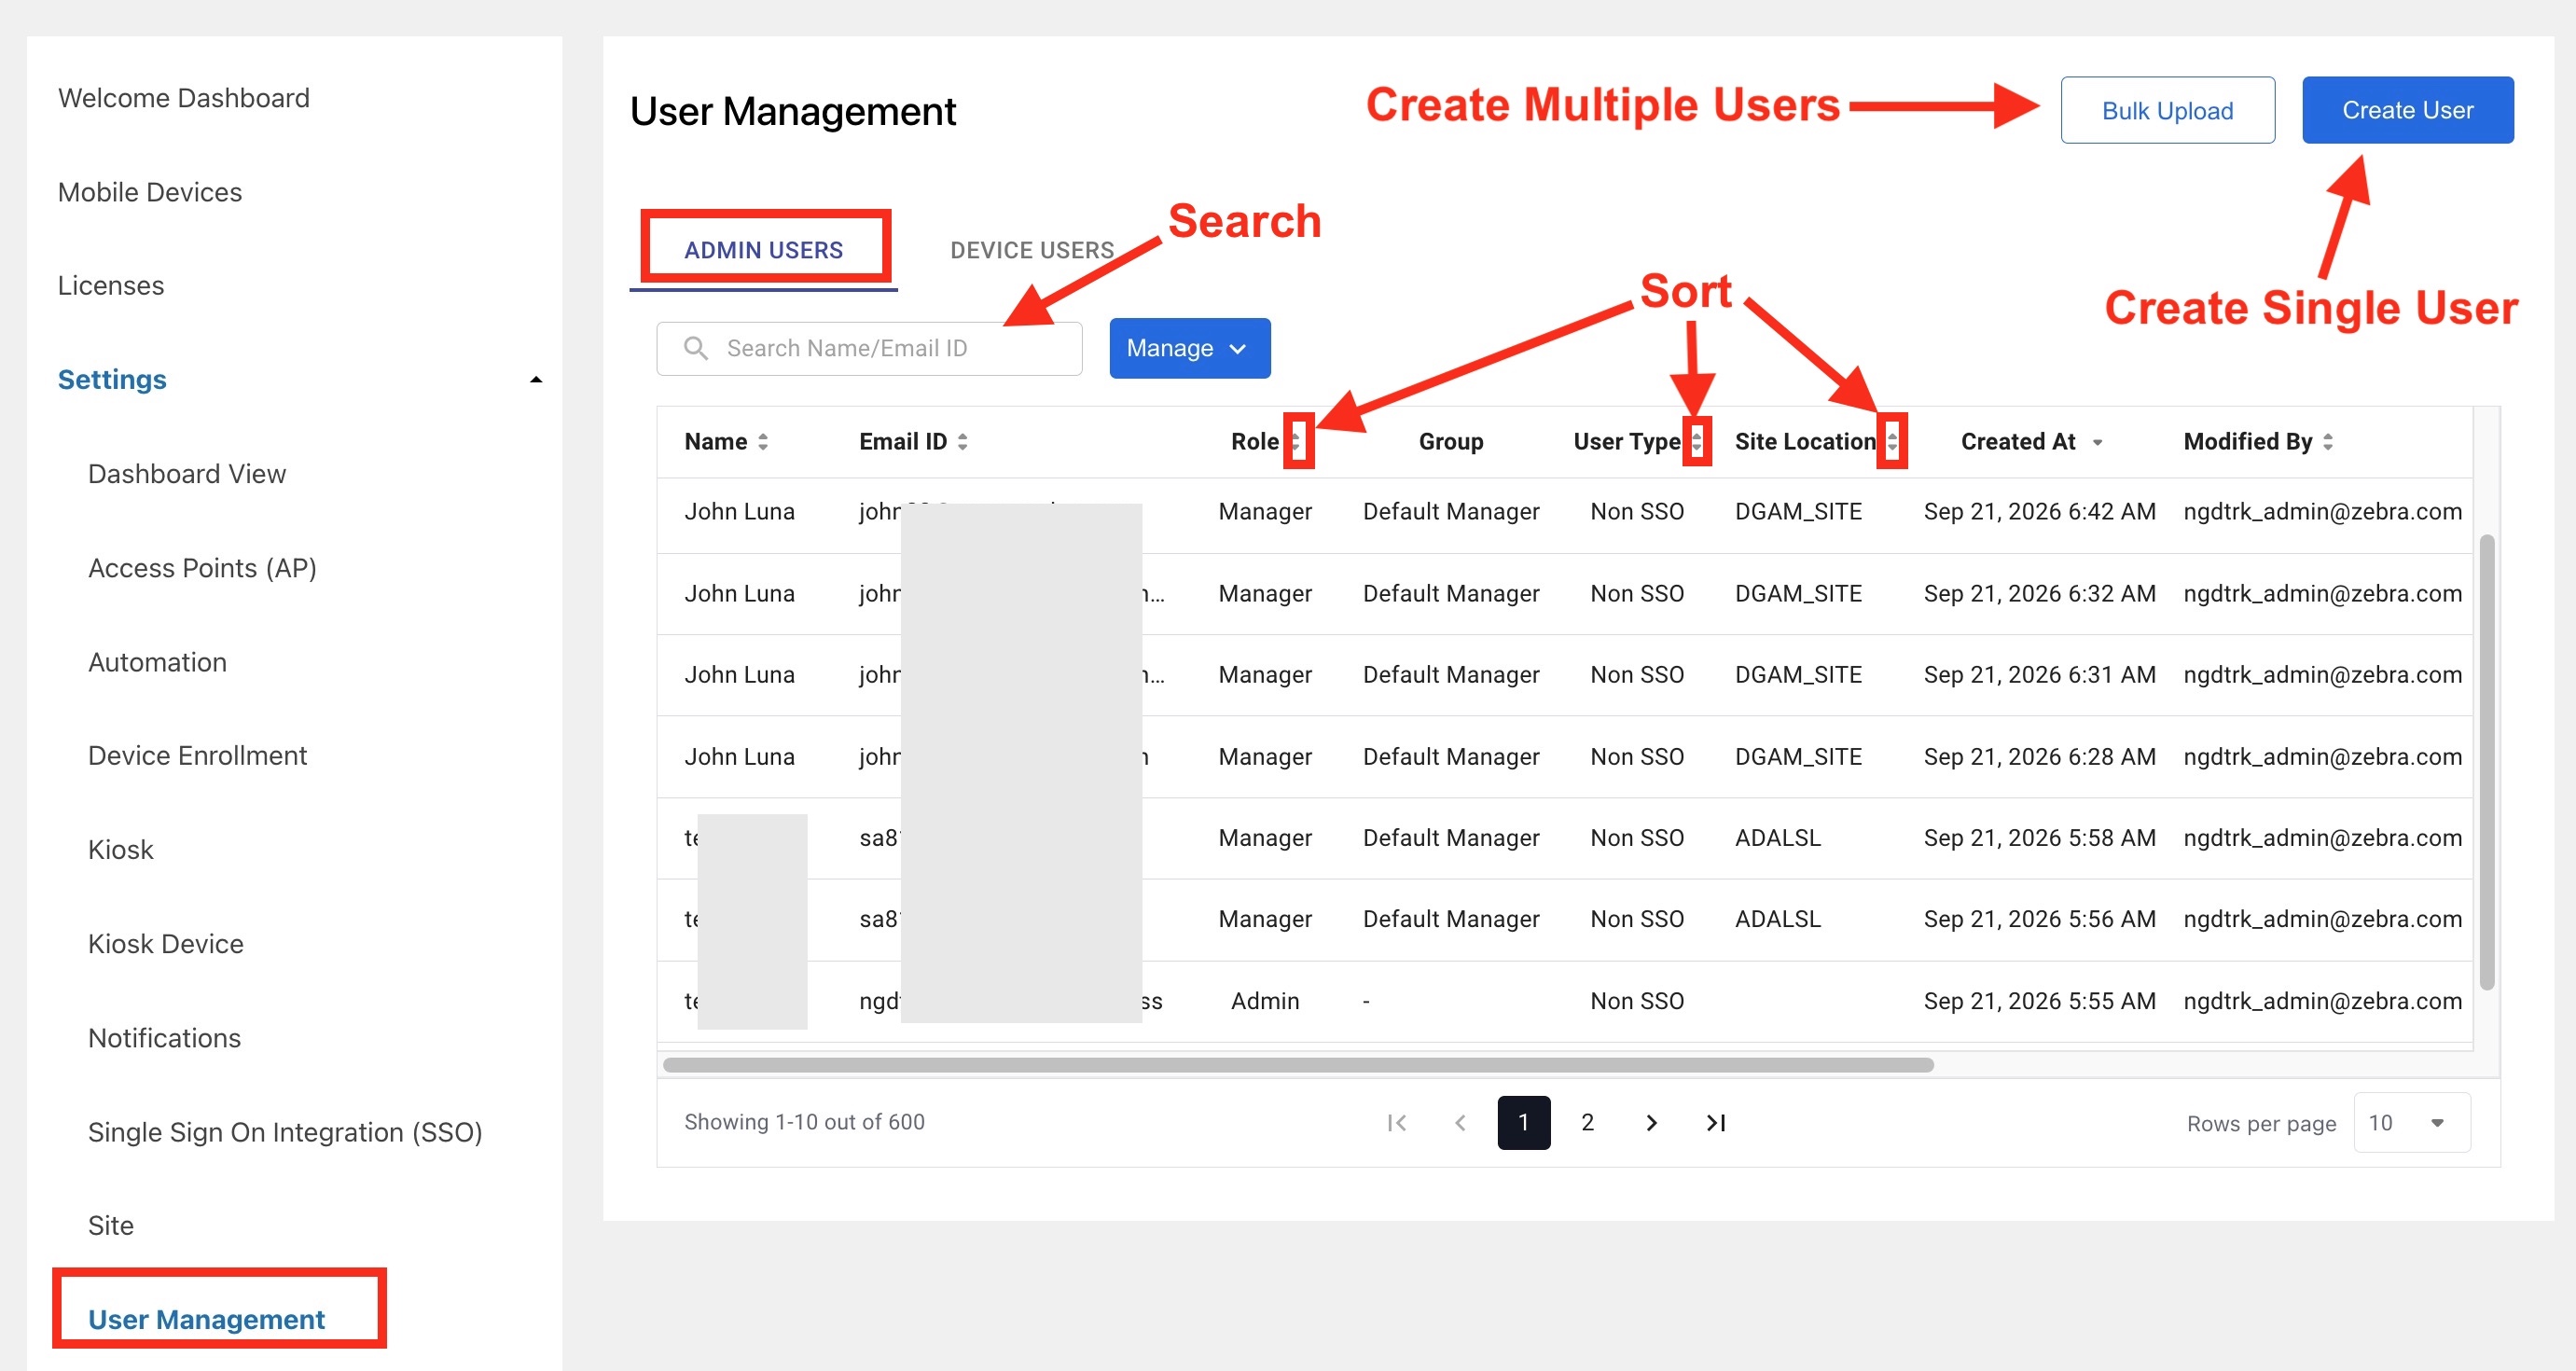Screen dimensions: 2576x1371
Task: Open Licenses in the sidebar
Action: pyautogui.click(x=111, y=286)
